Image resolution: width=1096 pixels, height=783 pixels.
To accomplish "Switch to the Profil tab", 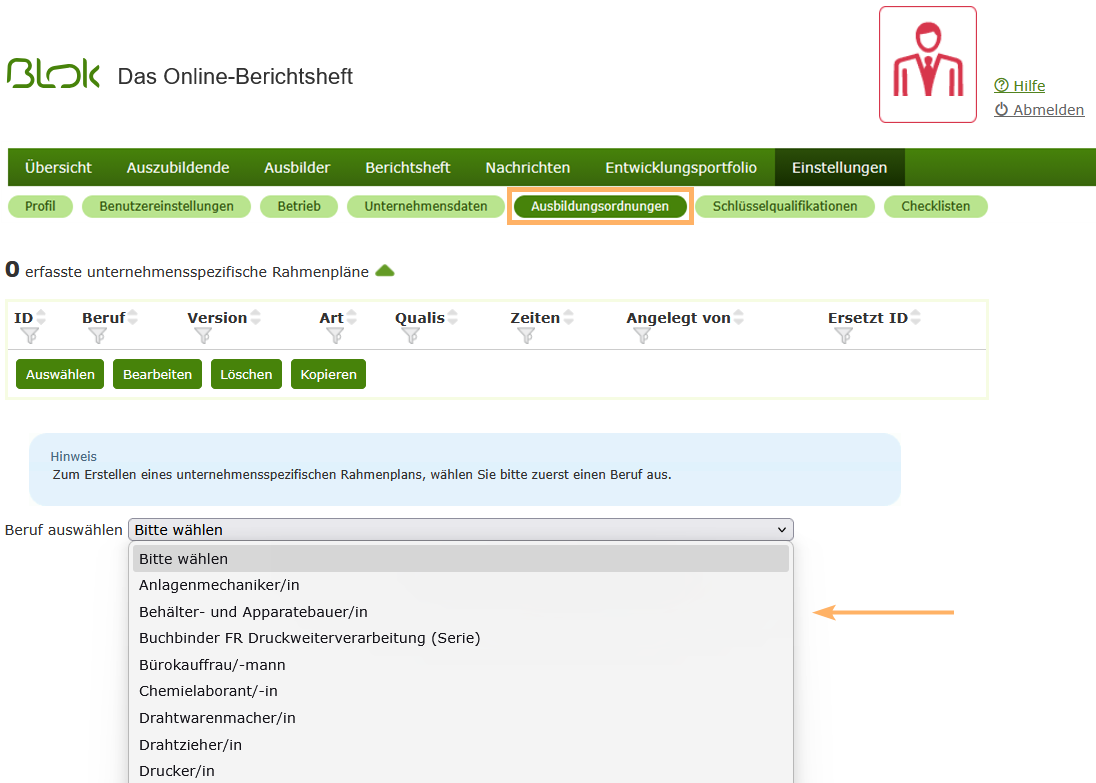I will click(x=40, y=206).
